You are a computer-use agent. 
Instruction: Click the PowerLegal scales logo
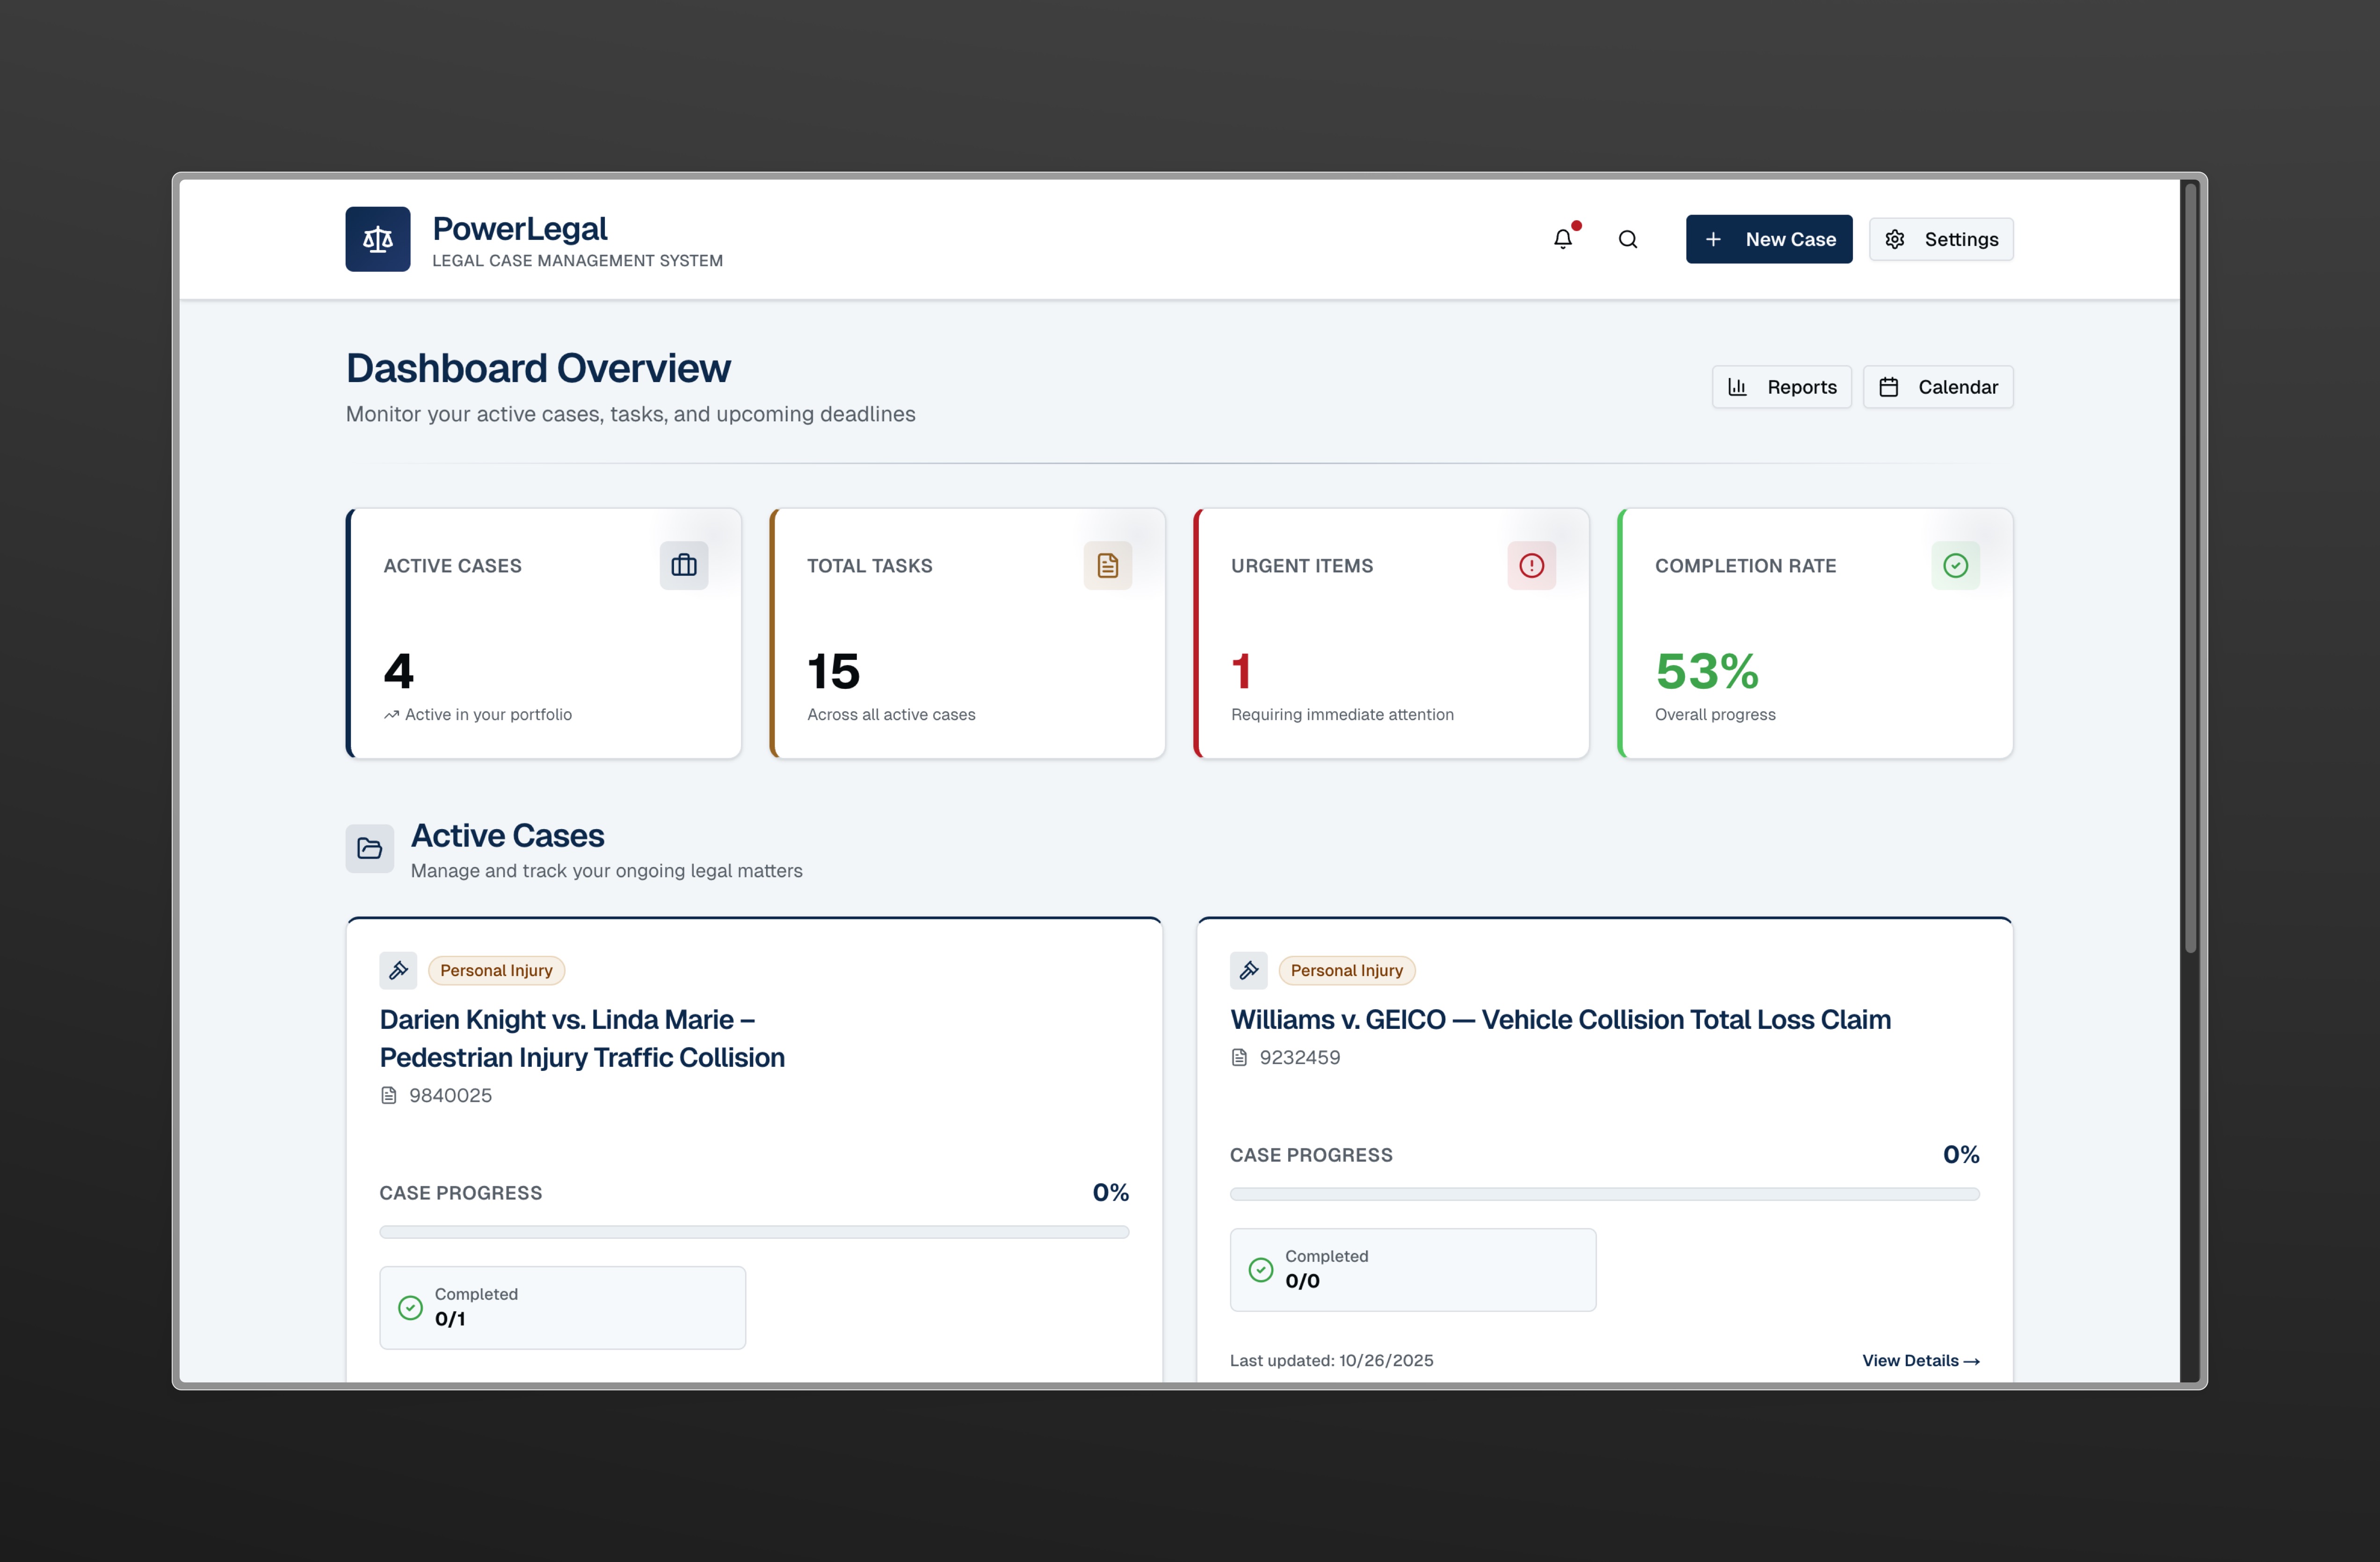point(378,239)
